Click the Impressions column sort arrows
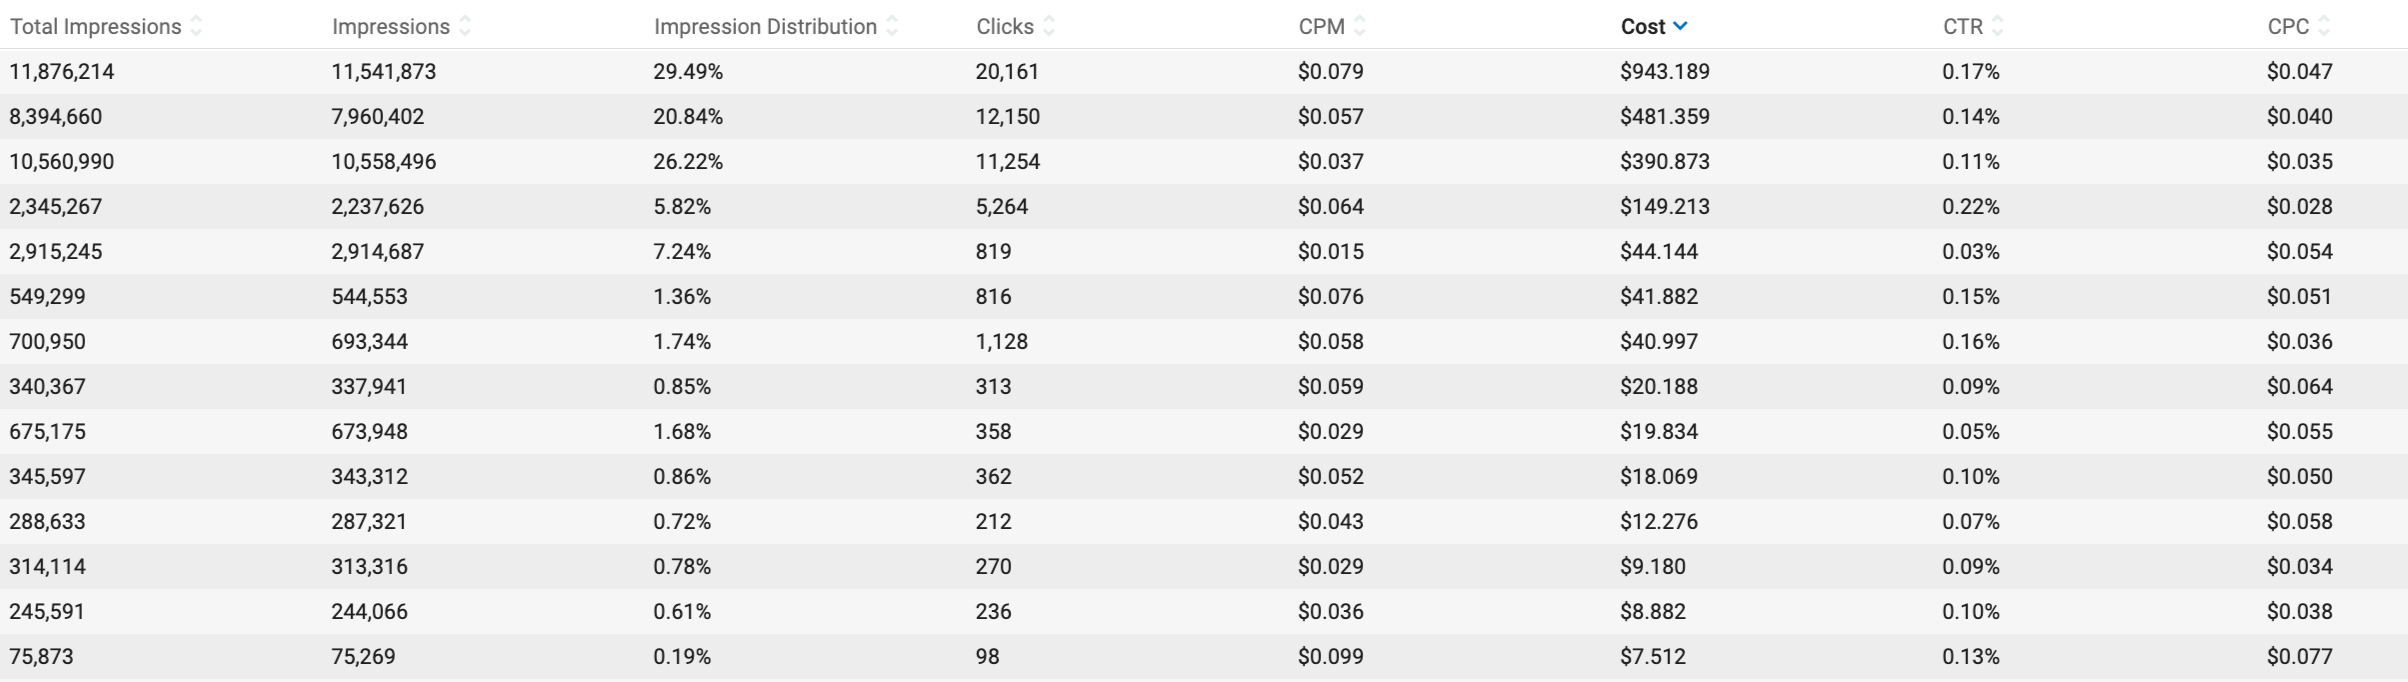 point(465,27)
